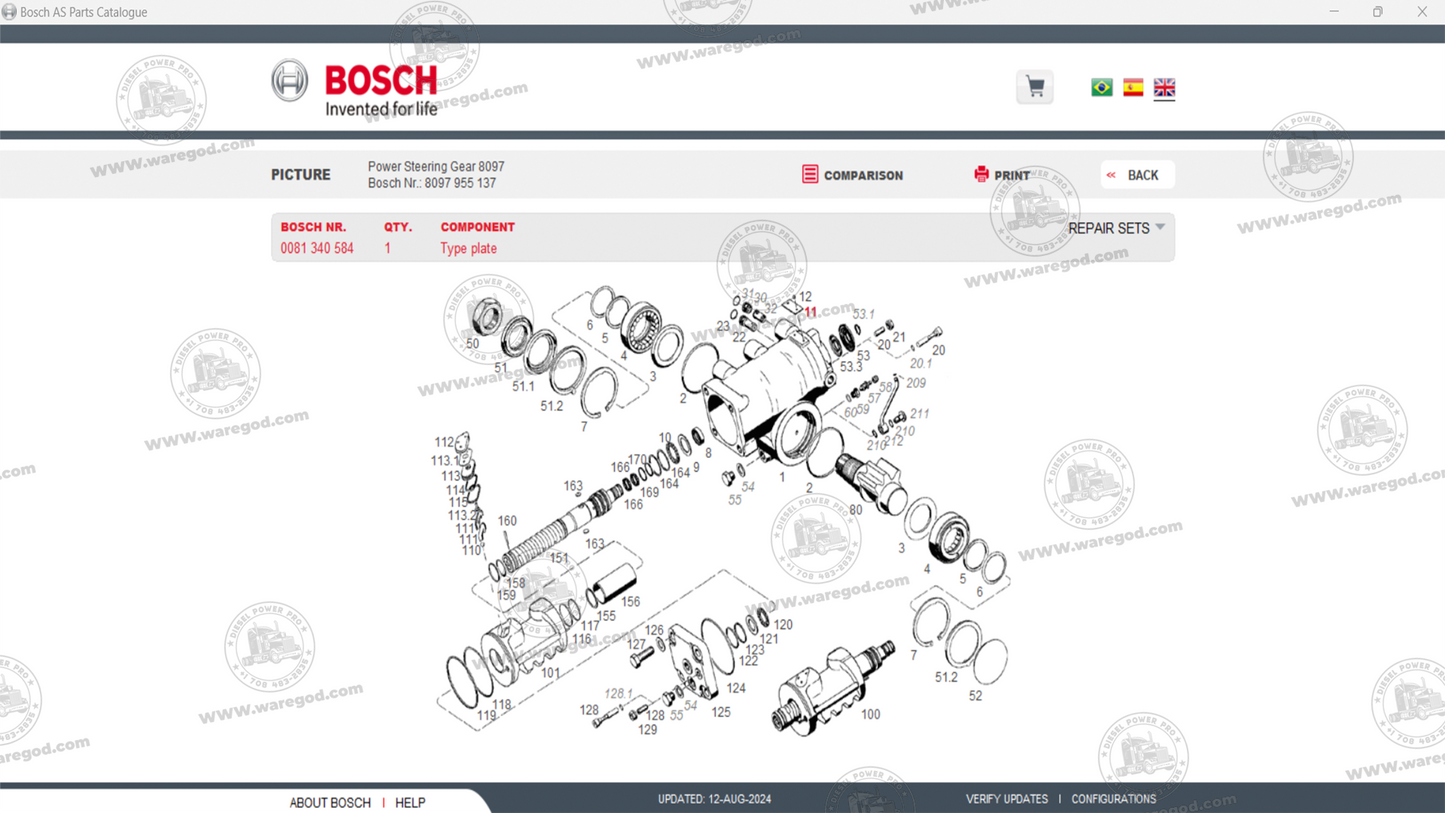The image size is (1445, 813).
Task: Click part label 125 in the diagram
Action: 720,712
